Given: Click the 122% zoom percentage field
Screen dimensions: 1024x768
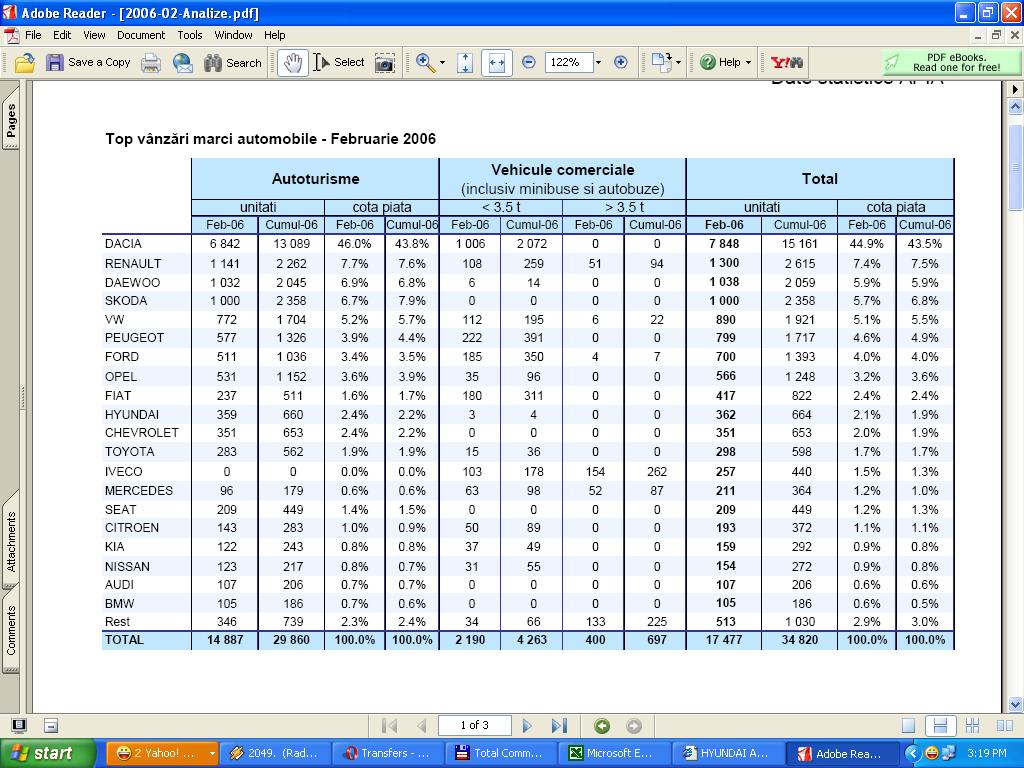Looking at the screenshot, I should tap(568, 63).
